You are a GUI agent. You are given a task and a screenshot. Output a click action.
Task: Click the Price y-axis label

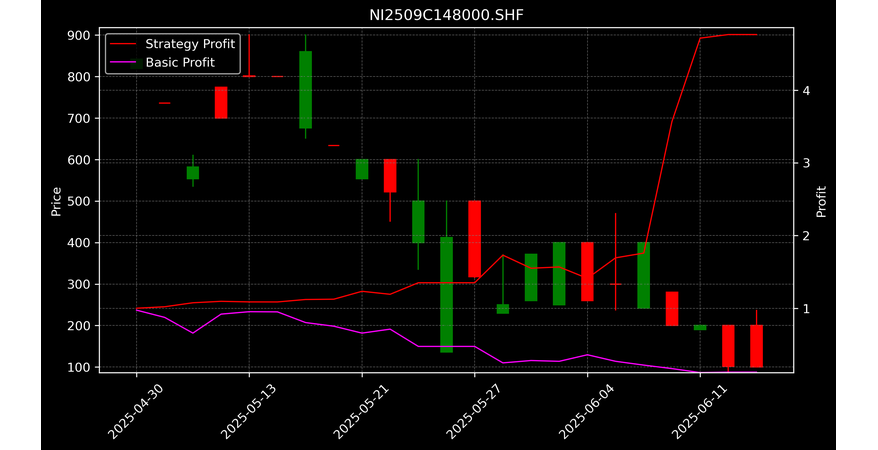pos(56,202)
